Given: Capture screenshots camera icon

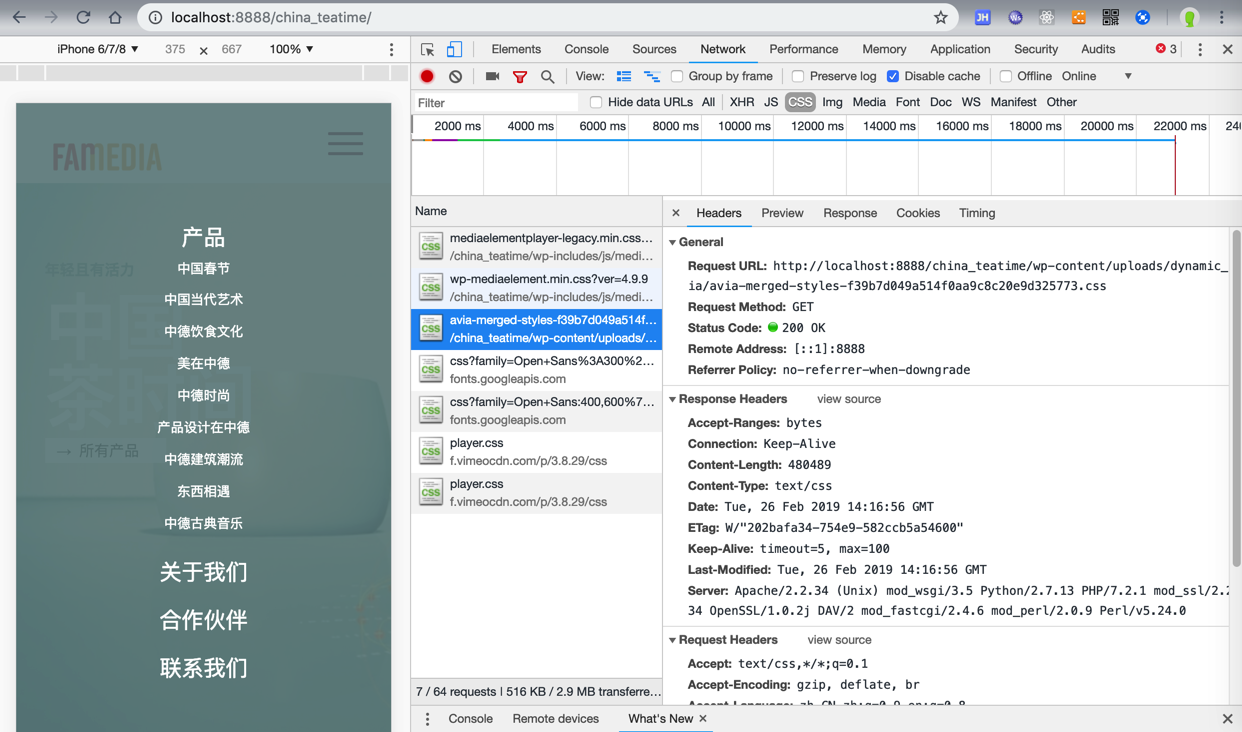Looking at the screenshot, I should 492,76.
